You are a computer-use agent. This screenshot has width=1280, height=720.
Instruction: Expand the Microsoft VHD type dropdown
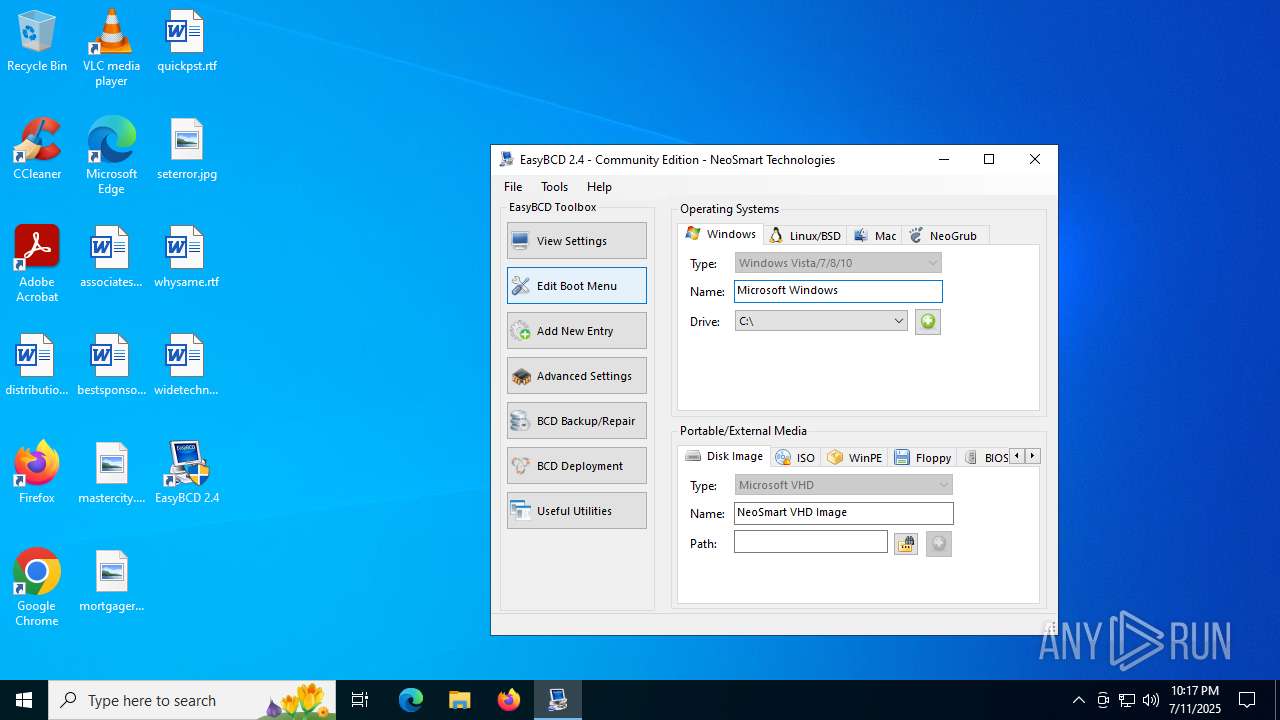tap(843, 485)
